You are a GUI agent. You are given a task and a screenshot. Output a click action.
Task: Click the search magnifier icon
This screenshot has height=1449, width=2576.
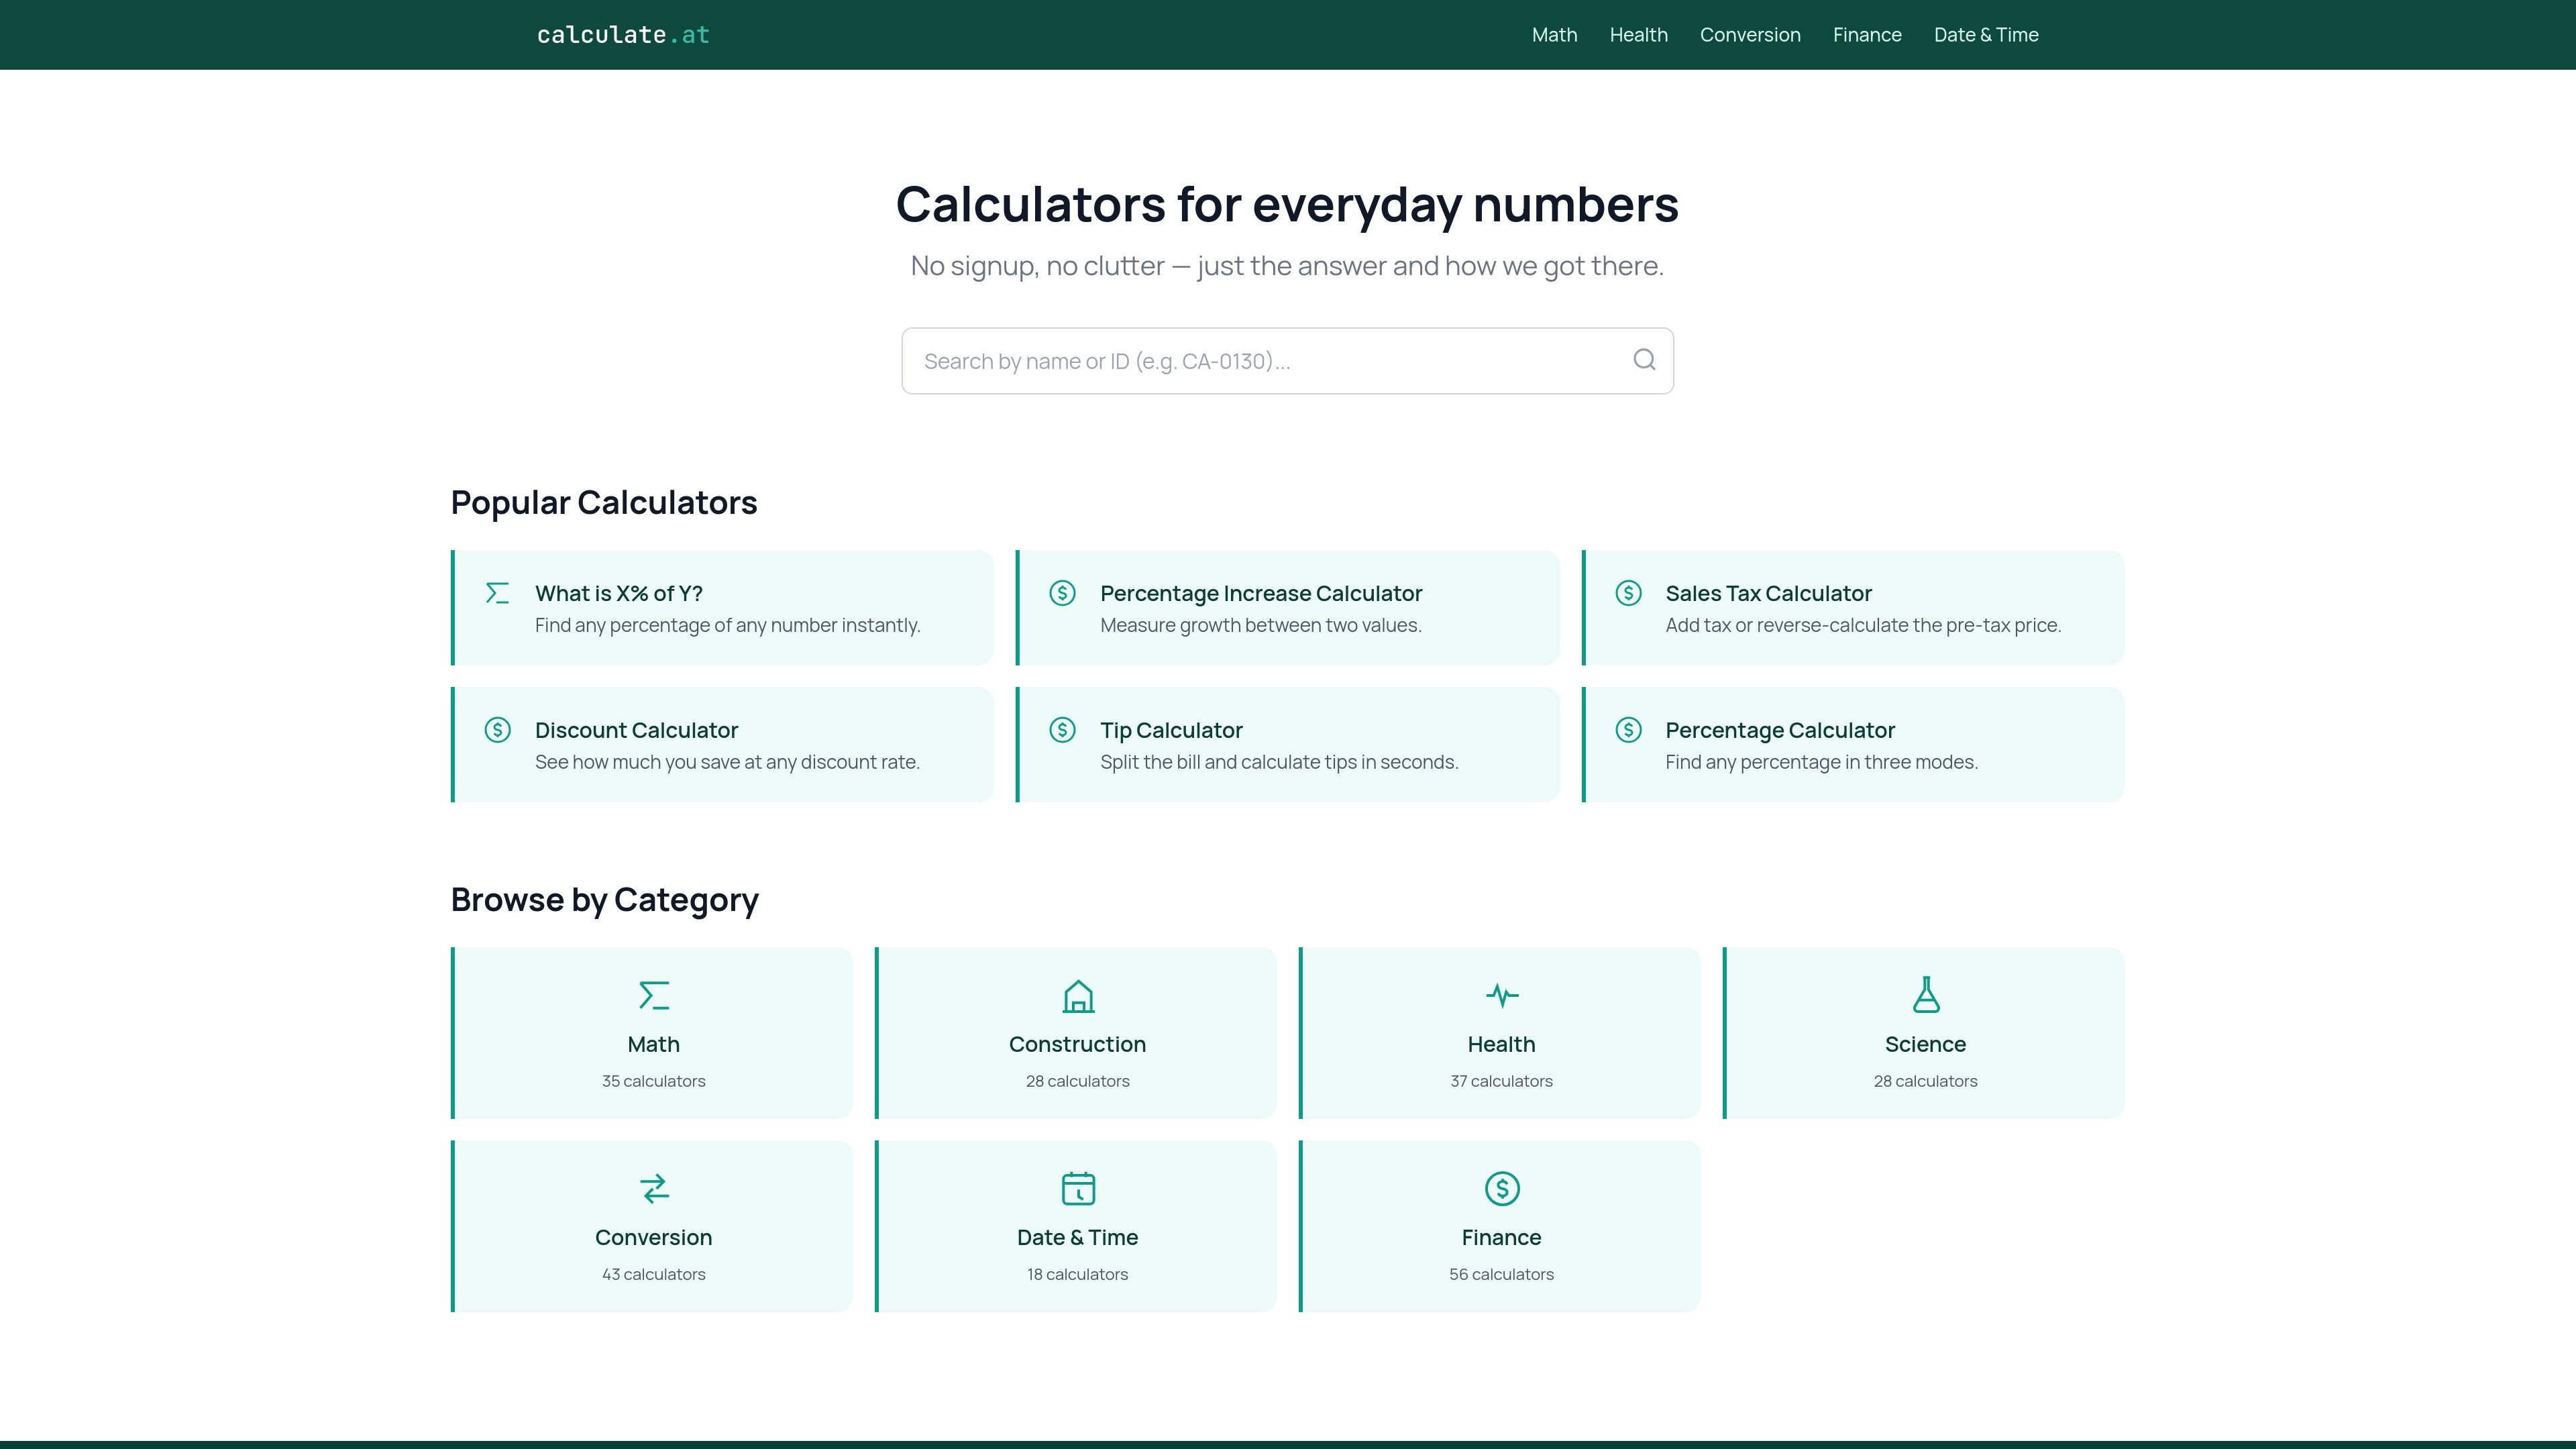1644,360
